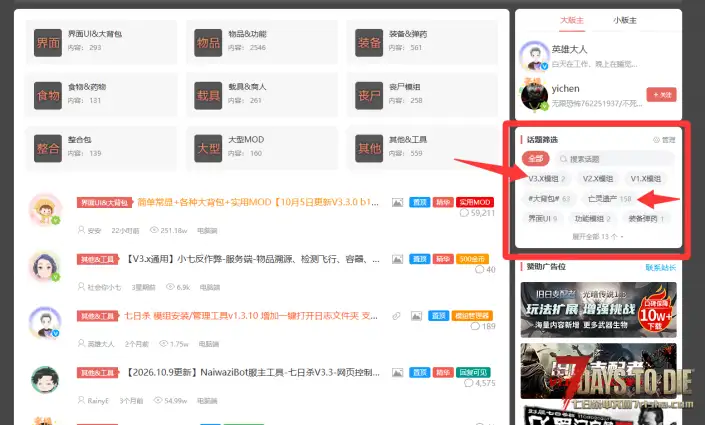Click the 管理 gear in 话题筛选
This screenshot has height=425, width=705.
click(664, 140)
